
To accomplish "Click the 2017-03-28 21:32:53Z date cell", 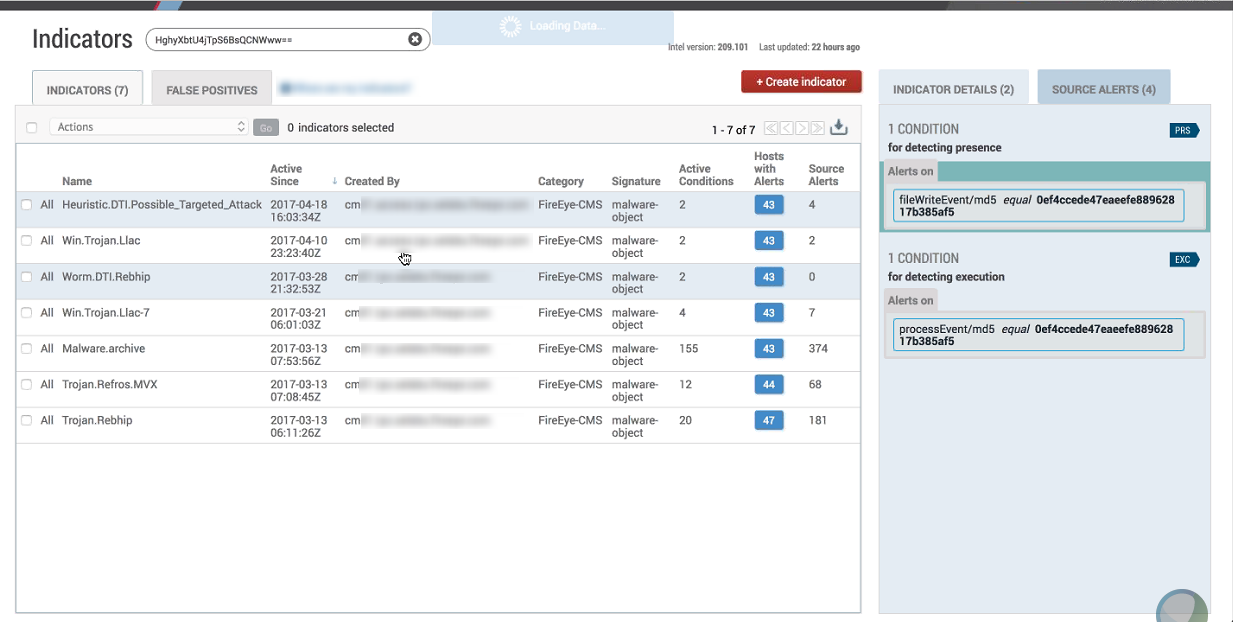I will tap(298, 283).
